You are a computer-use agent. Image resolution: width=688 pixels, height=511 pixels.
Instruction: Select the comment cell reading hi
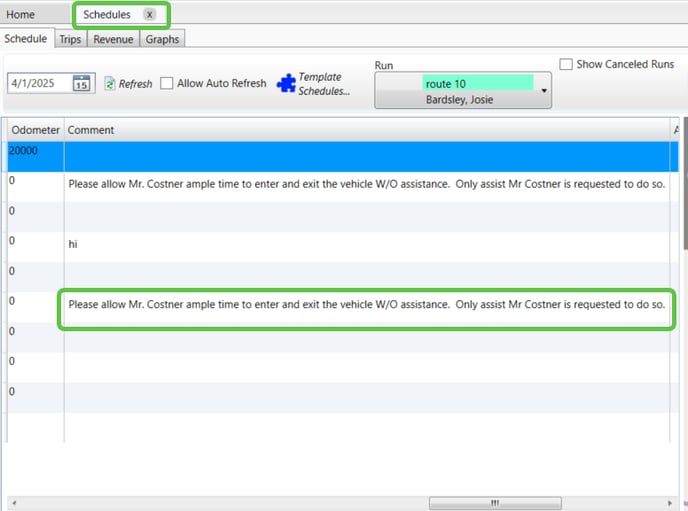point(367,247)
